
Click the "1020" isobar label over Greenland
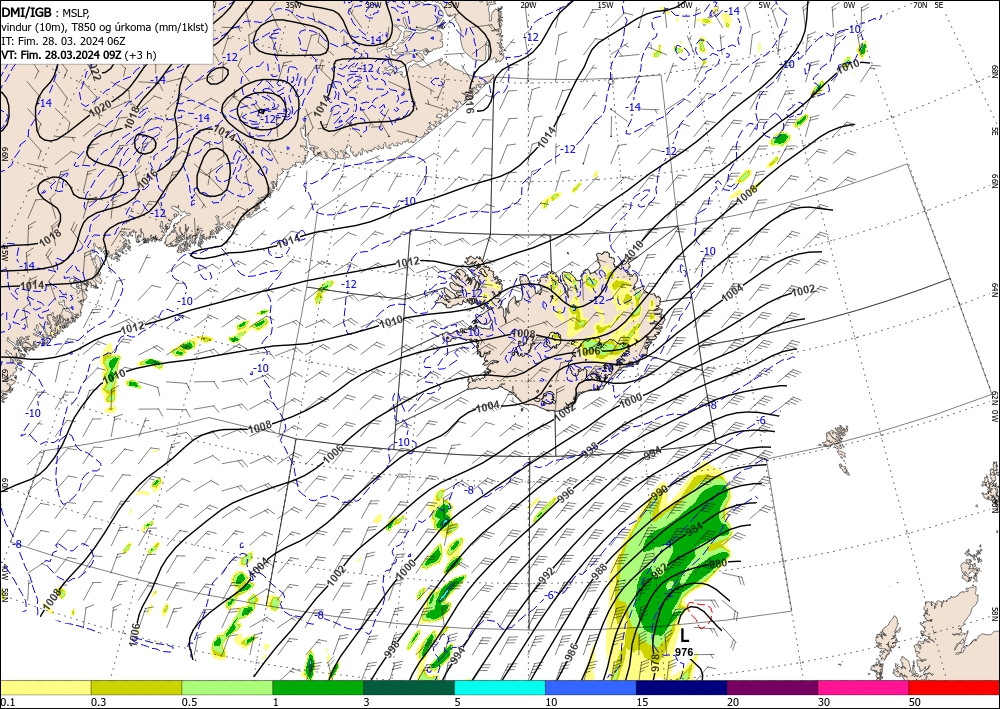click(x=99, y=106)
